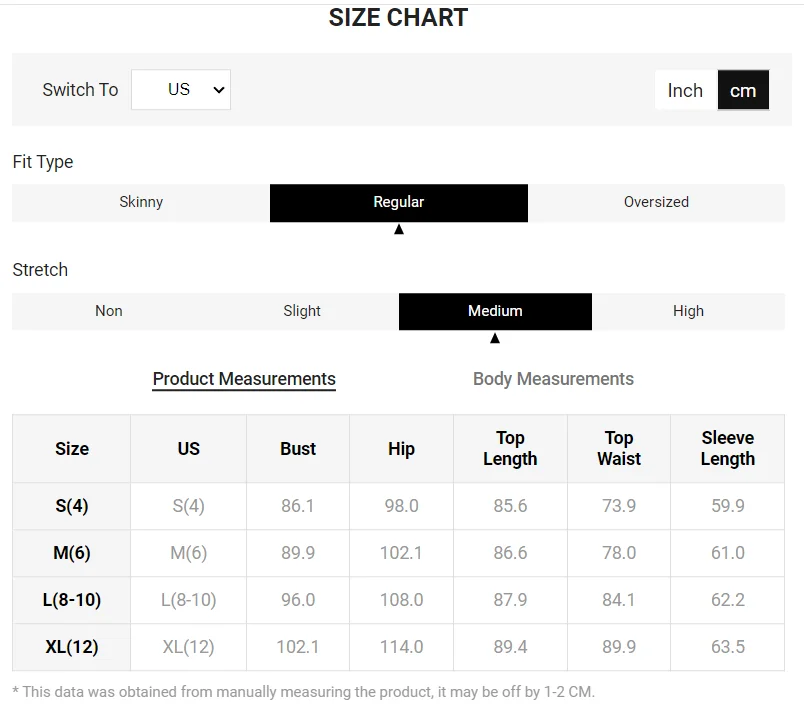Viewport: 804px width, 721px height.
Task: Switch to Body Measurements tab
Action: click(x=553, y=379)
